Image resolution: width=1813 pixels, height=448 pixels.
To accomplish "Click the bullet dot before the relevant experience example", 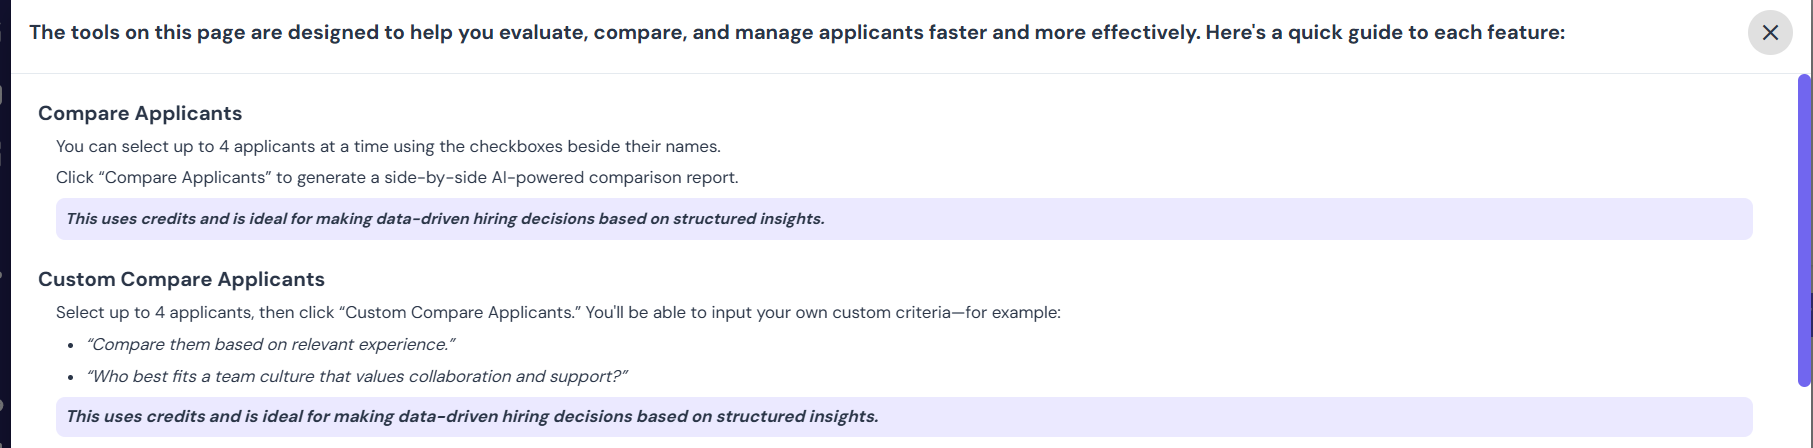I will [x=71, y=345].
